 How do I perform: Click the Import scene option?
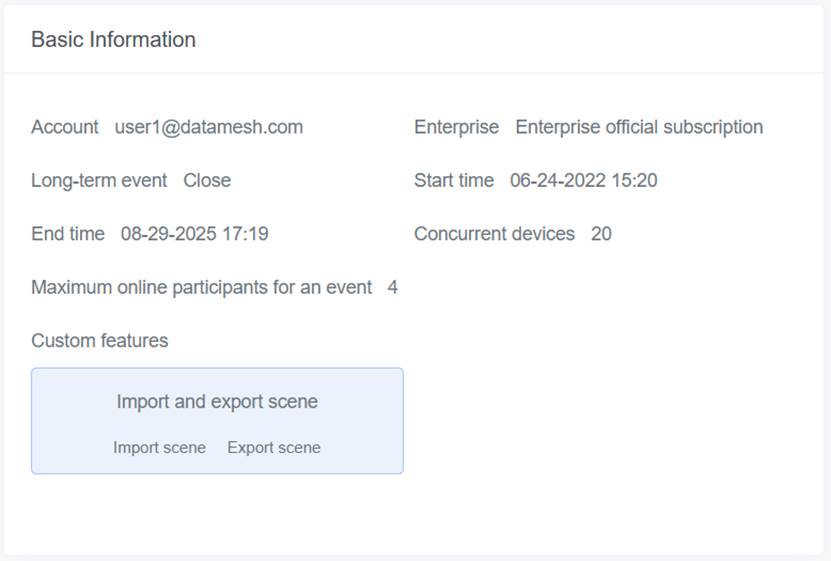[159, 448]
